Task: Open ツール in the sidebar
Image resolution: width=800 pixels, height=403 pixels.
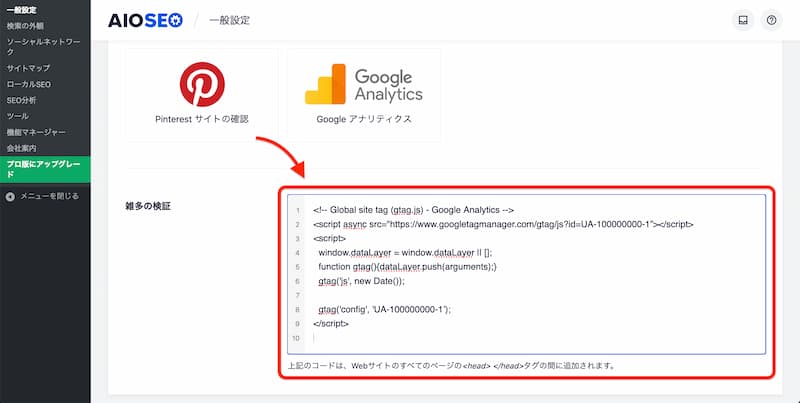Action: click(x=17, y=116)
